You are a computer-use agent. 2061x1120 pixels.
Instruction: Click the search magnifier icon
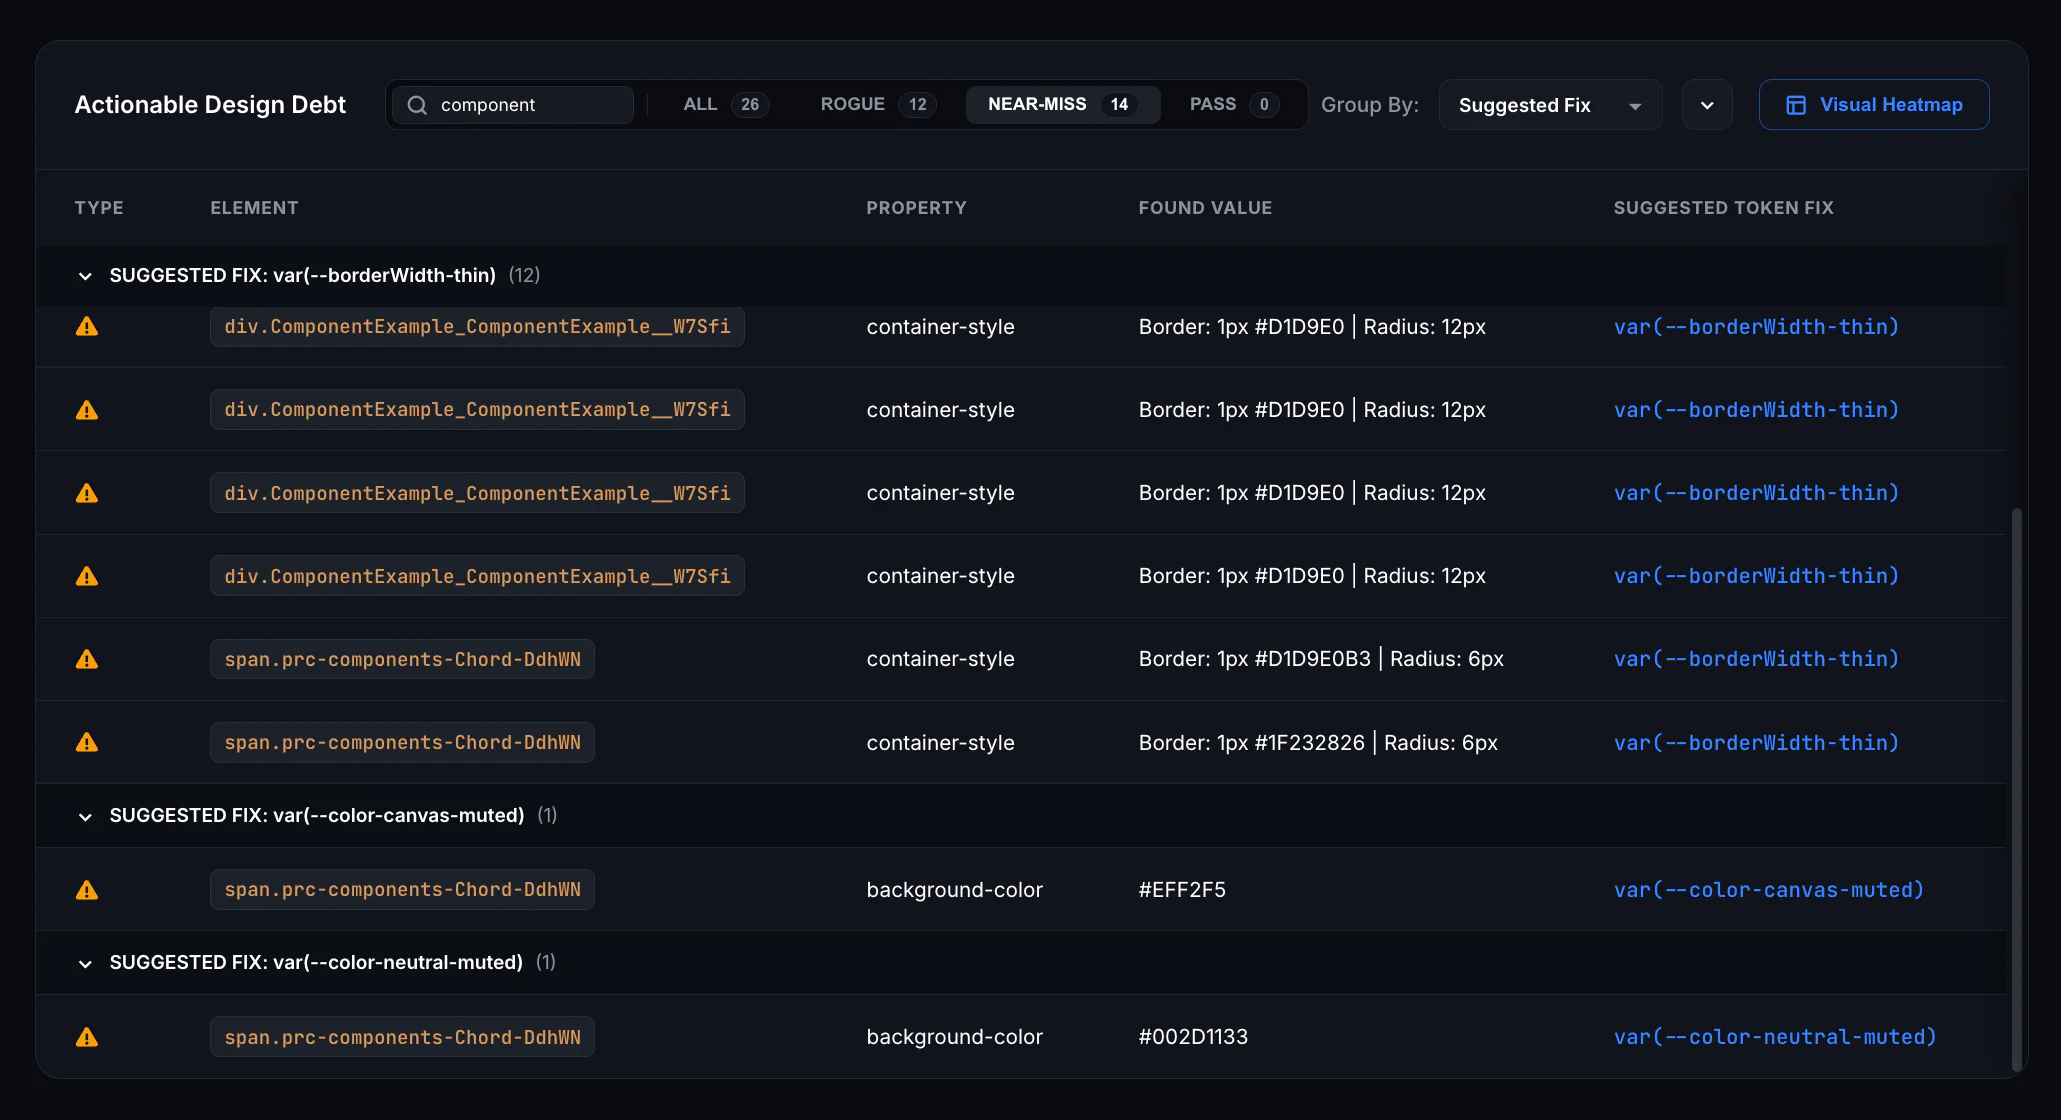tap(417, 105)
